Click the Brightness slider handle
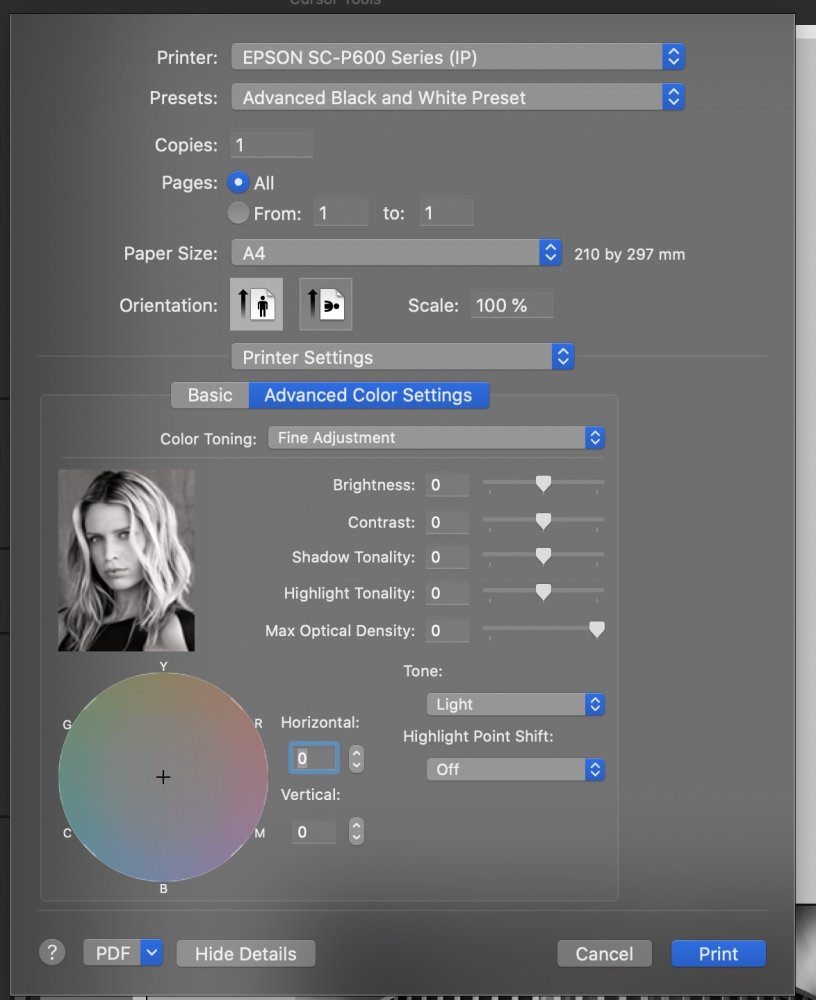 (x=543, y=484)
